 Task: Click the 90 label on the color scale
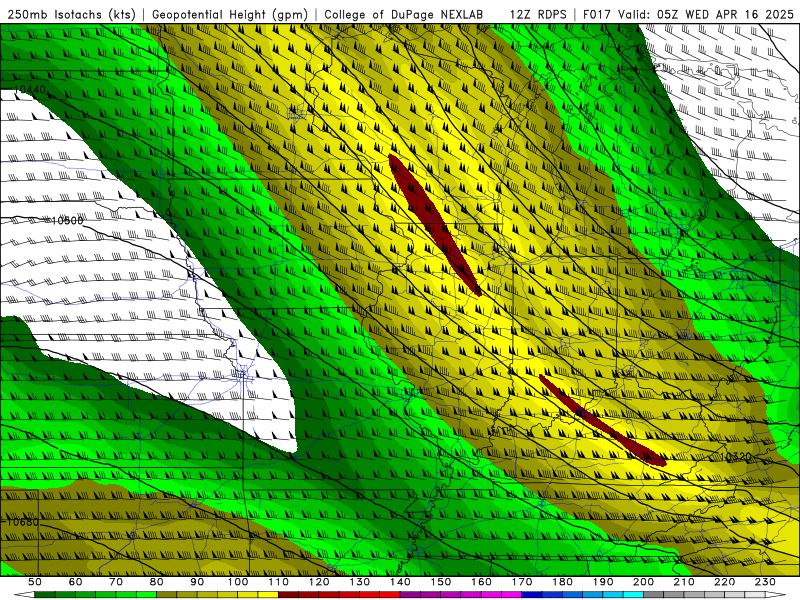(x=197, y=582)
